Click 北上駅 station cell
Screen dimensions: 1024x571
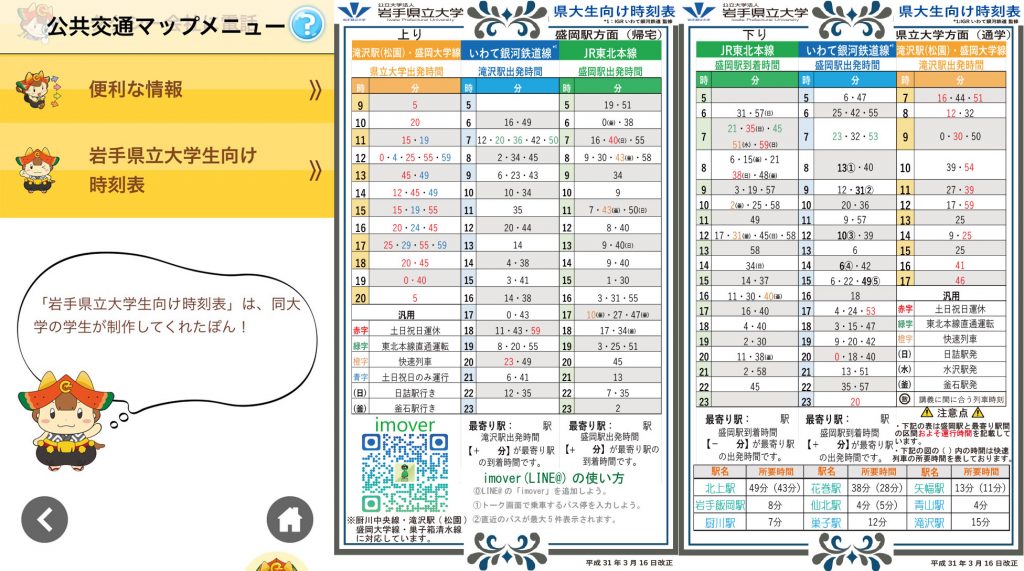tap(720, 488)
